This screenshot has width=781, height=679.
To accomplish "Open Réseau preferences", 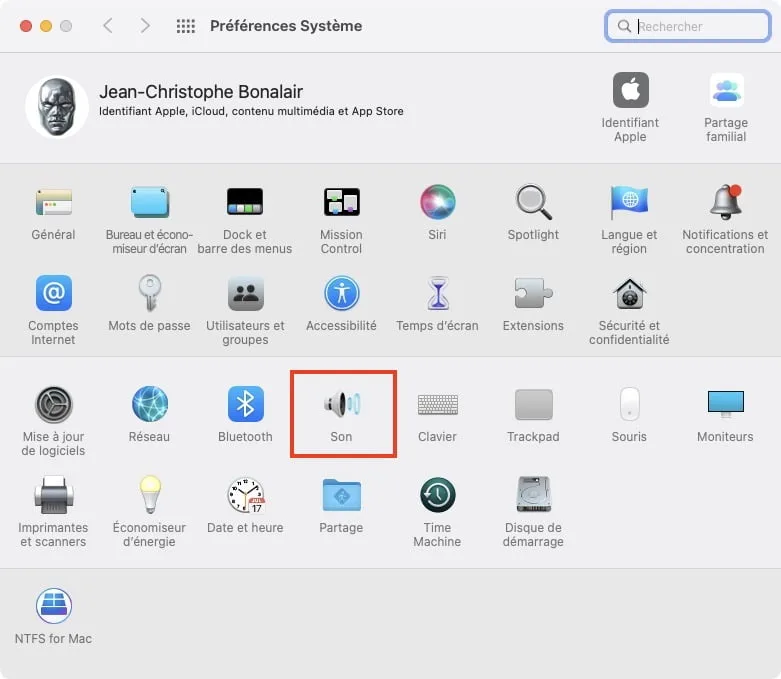I will coord(149,404).
